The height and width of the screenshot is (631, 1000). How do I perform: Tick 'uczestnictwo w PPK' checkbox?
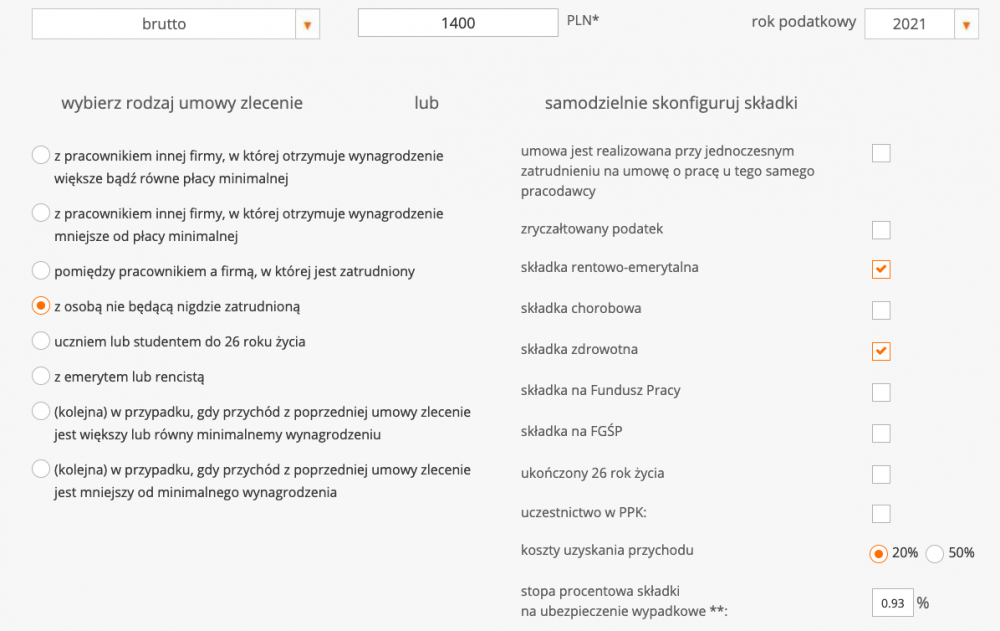(x=881, y=514)
